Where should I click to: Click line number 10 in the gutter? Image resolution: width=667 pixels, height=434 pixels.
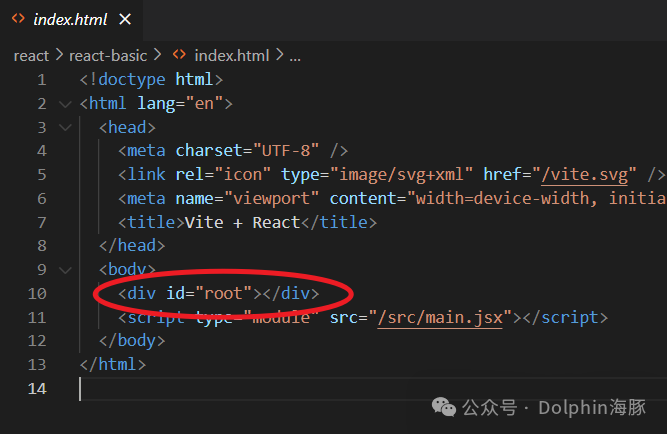[37, 294]
